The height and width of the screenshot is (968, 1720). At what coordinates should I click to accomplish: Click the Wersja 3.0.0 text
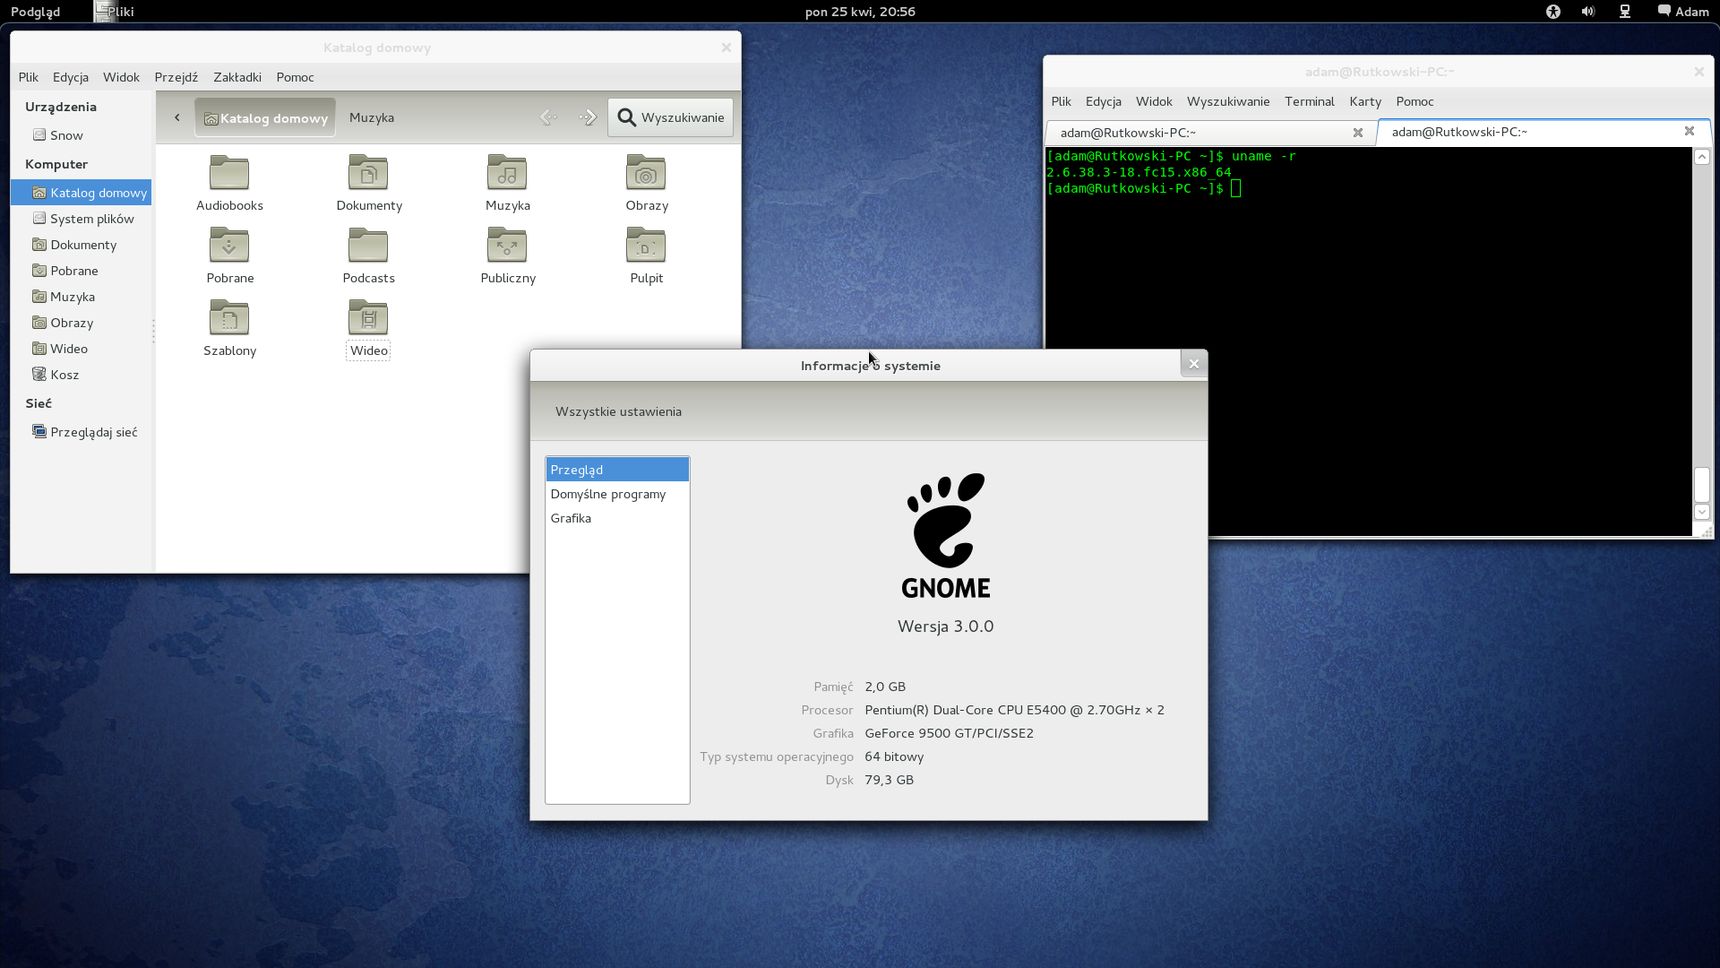[945, 626]
